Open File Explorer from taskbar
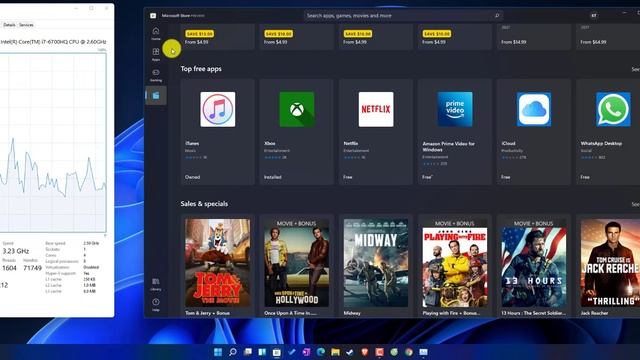This screenshot has width=640, height=360. 336,352
